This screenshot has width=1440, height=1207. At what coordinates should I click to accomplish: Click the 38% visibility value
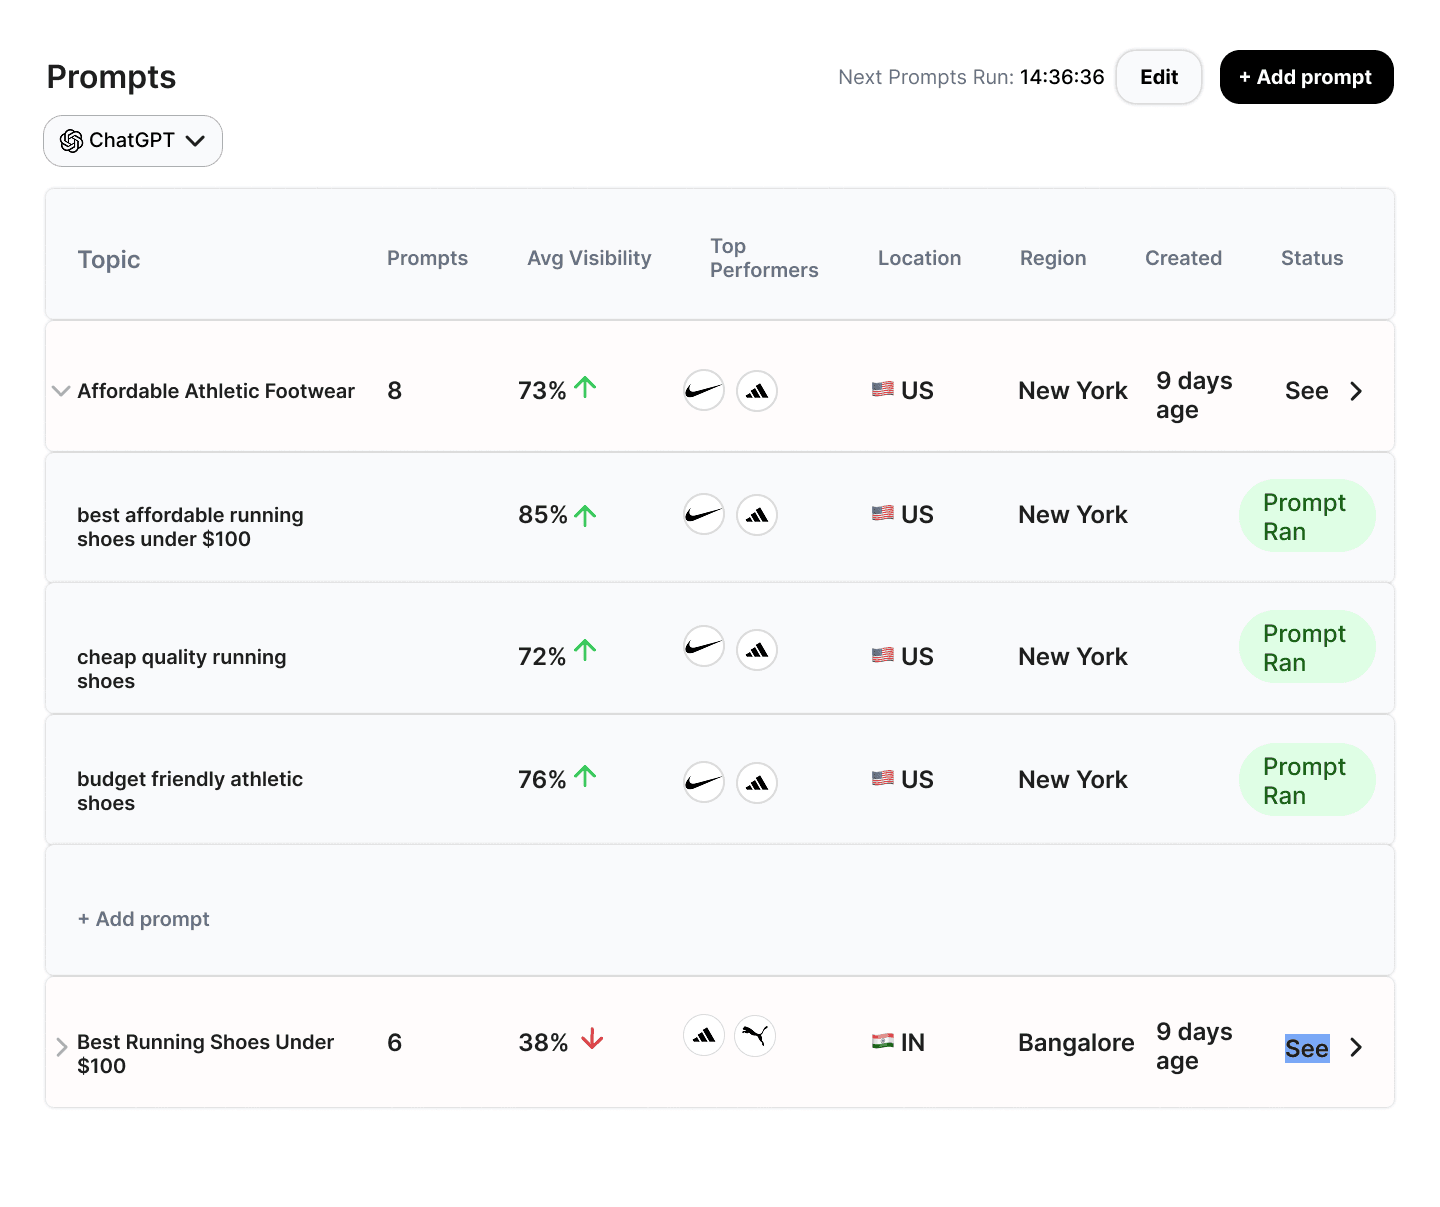(543, 1043)
